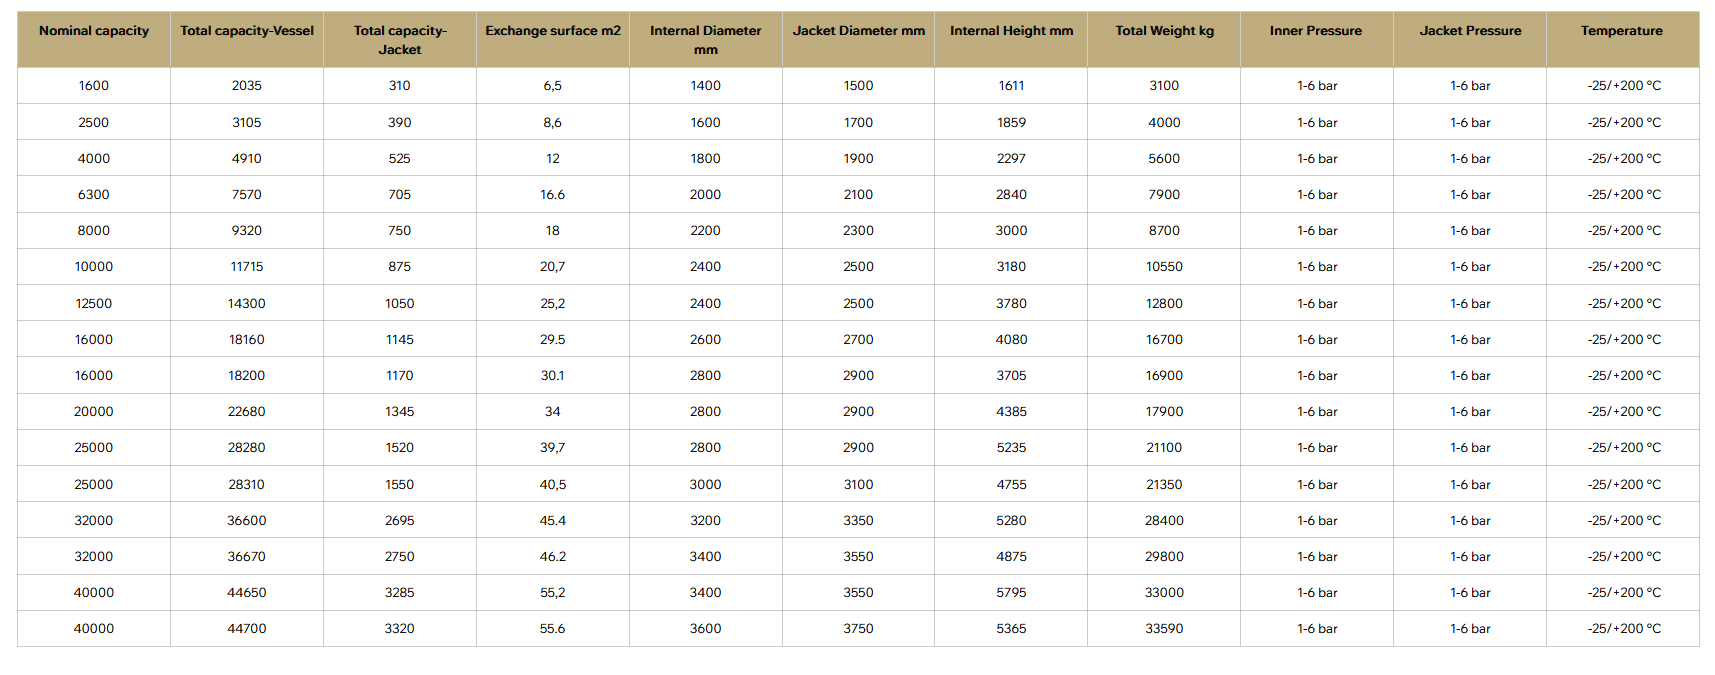Click the 1600 nominal capacity cell
The height and width of the screenshot is (675, 1715).
tap(94, 86)
